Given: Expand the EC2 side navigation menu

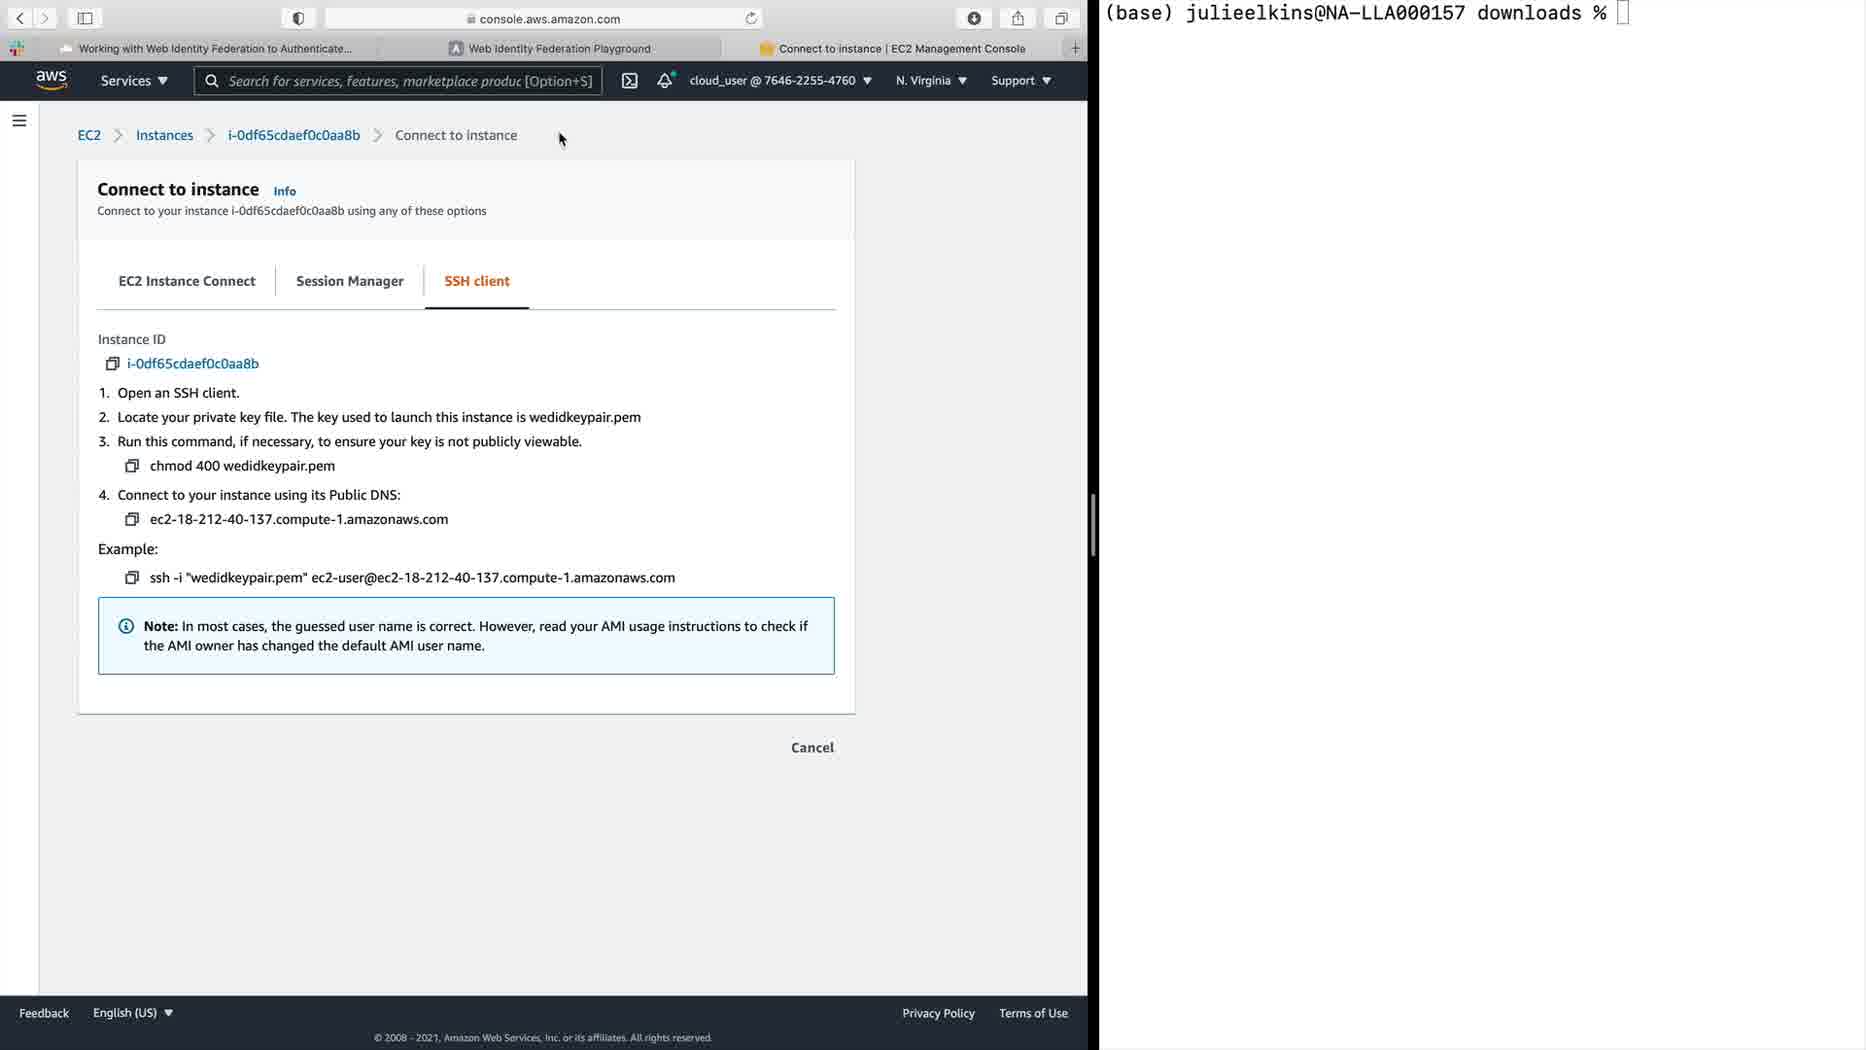Looking at the screenshot, I should click(19, 121).
